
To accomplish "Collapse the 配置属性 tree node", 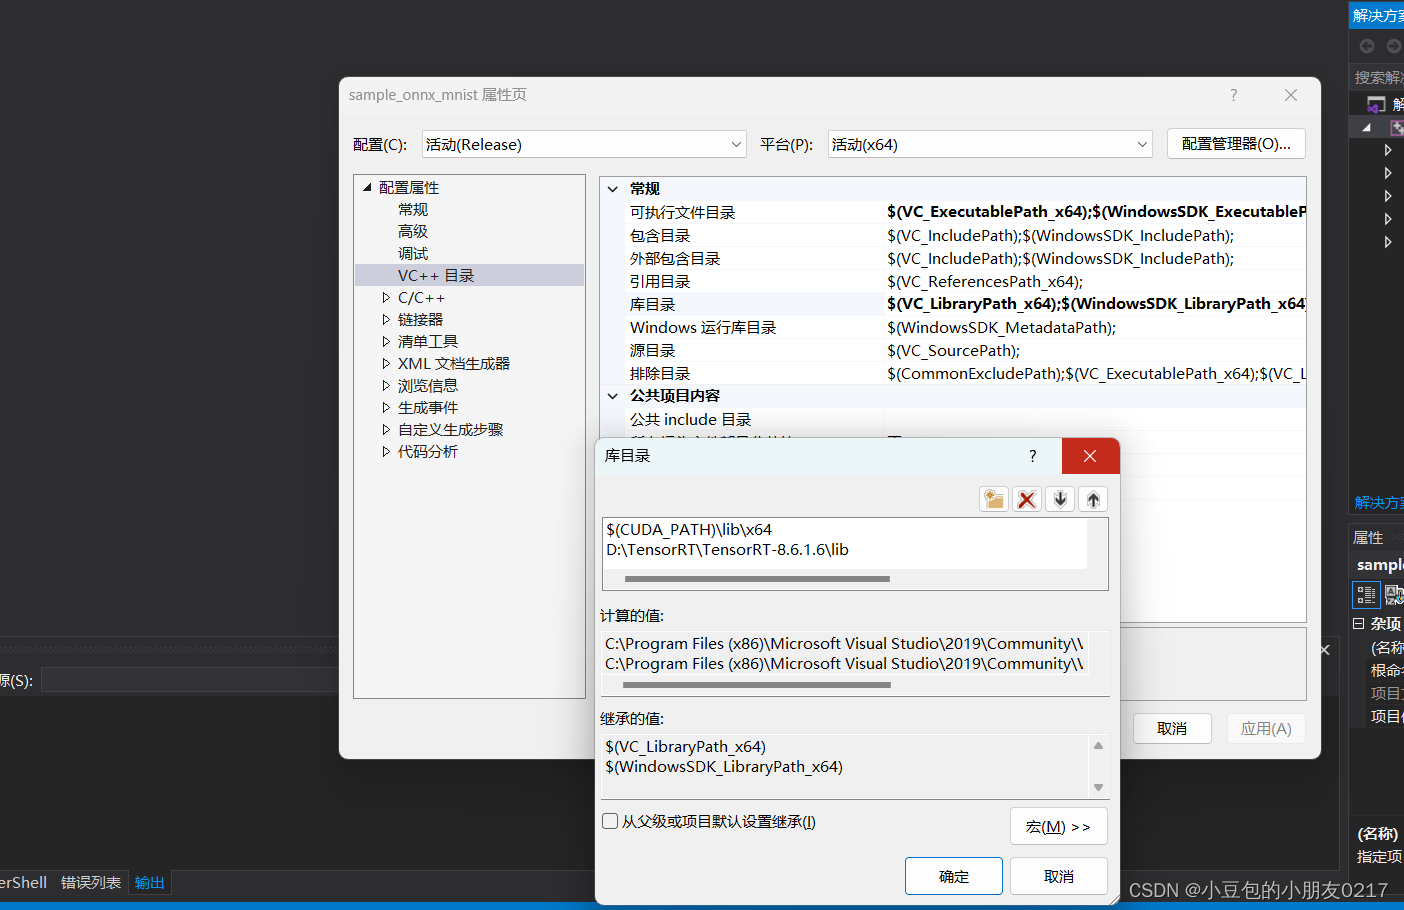I will tap(367, 187).
